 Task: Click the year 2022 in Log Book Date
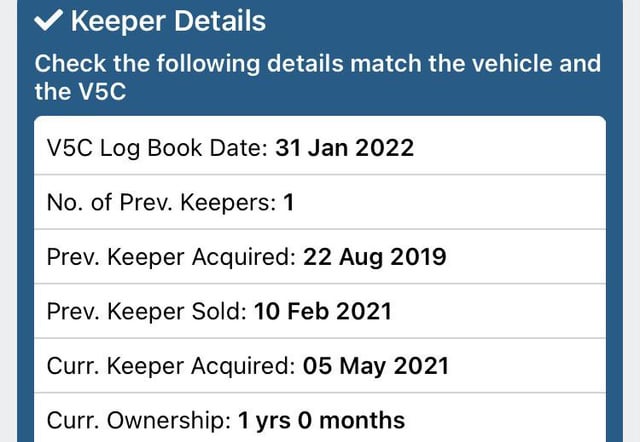[x=386, y=148]
